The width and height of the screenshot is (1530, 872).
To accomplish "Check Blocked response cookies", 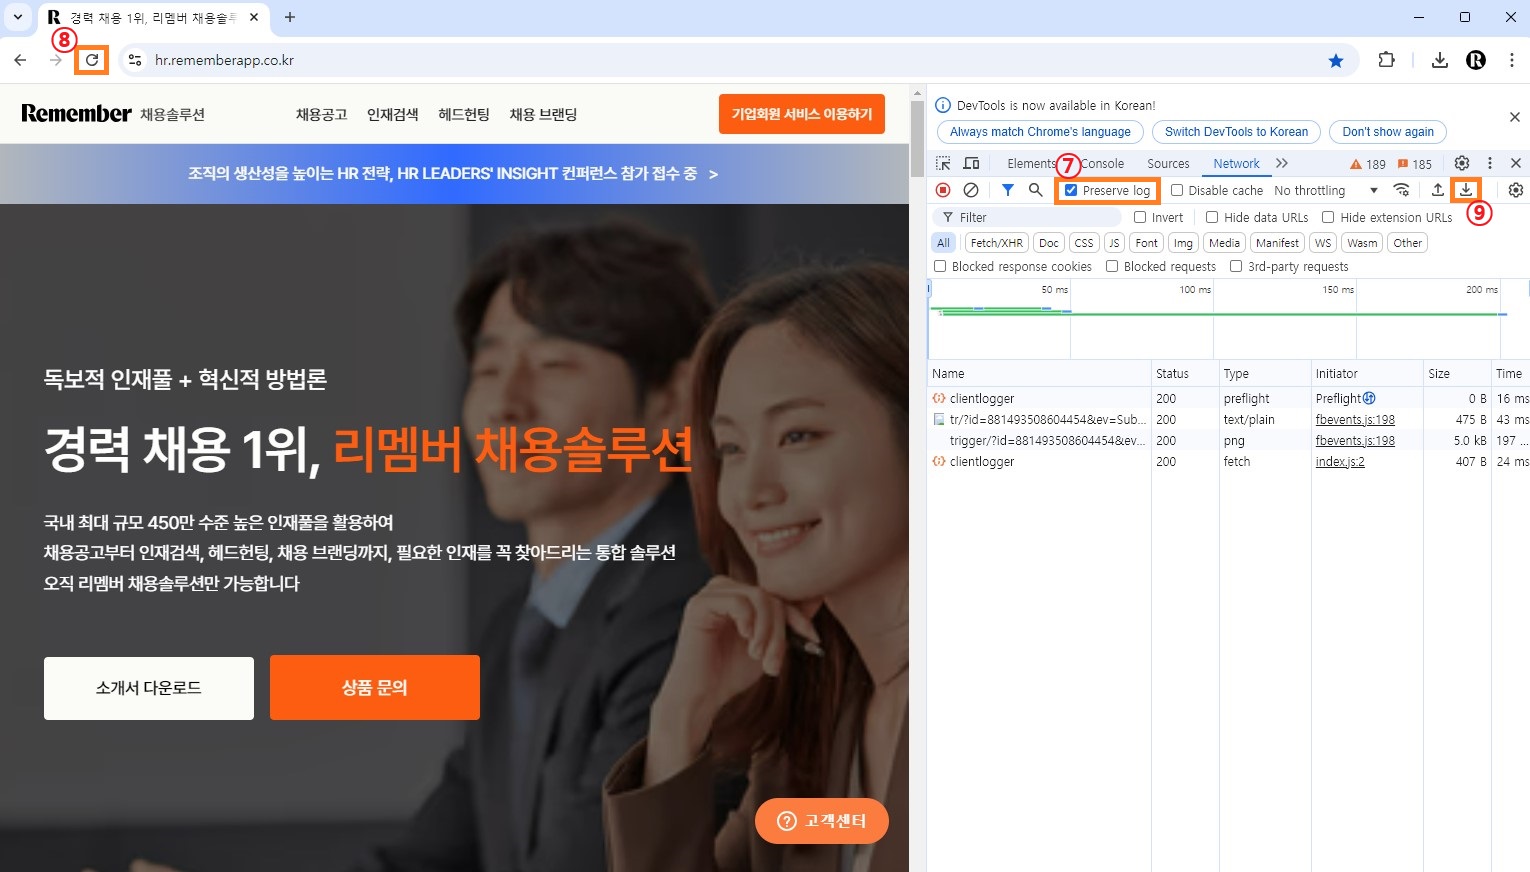I will pos(940,266).
